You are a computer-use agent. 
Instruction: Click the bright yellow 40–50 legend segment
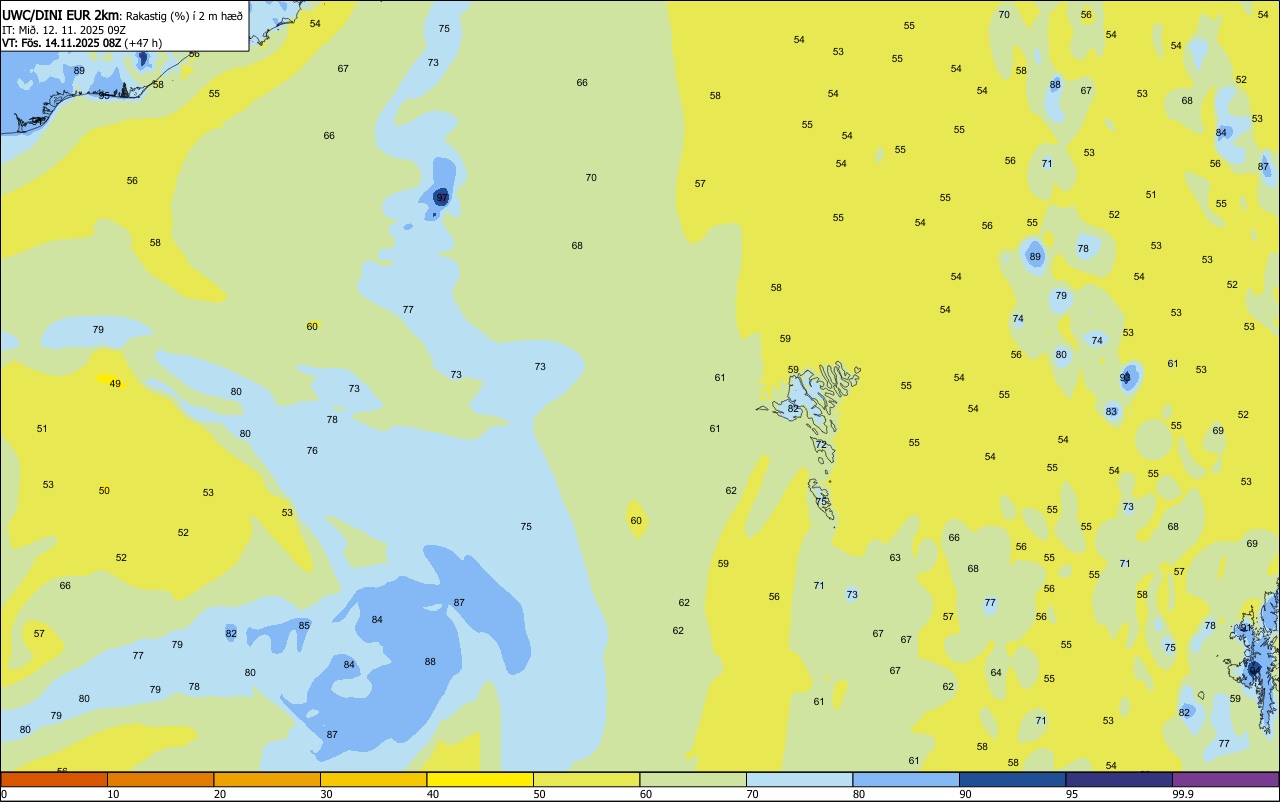480,779
